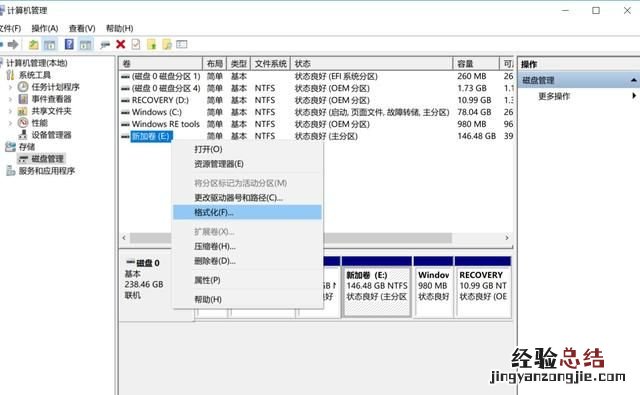Click the red X delete icon
The image size is (640, 395).
[120, 44]
